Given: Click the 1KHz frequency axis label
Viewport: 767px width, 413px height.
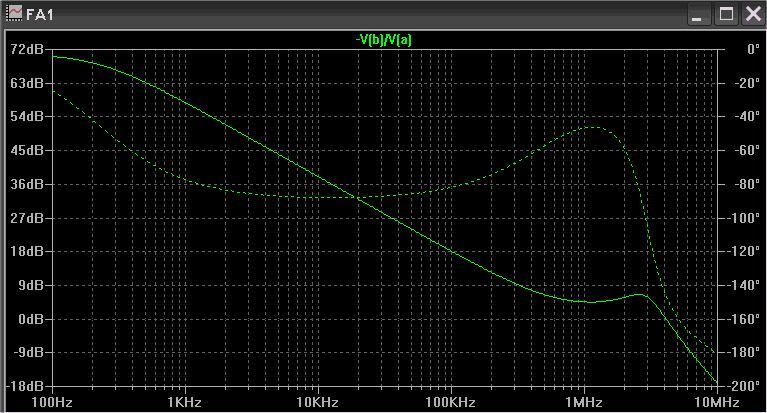Looking at the screenshot, I should (x=184, y=403).
